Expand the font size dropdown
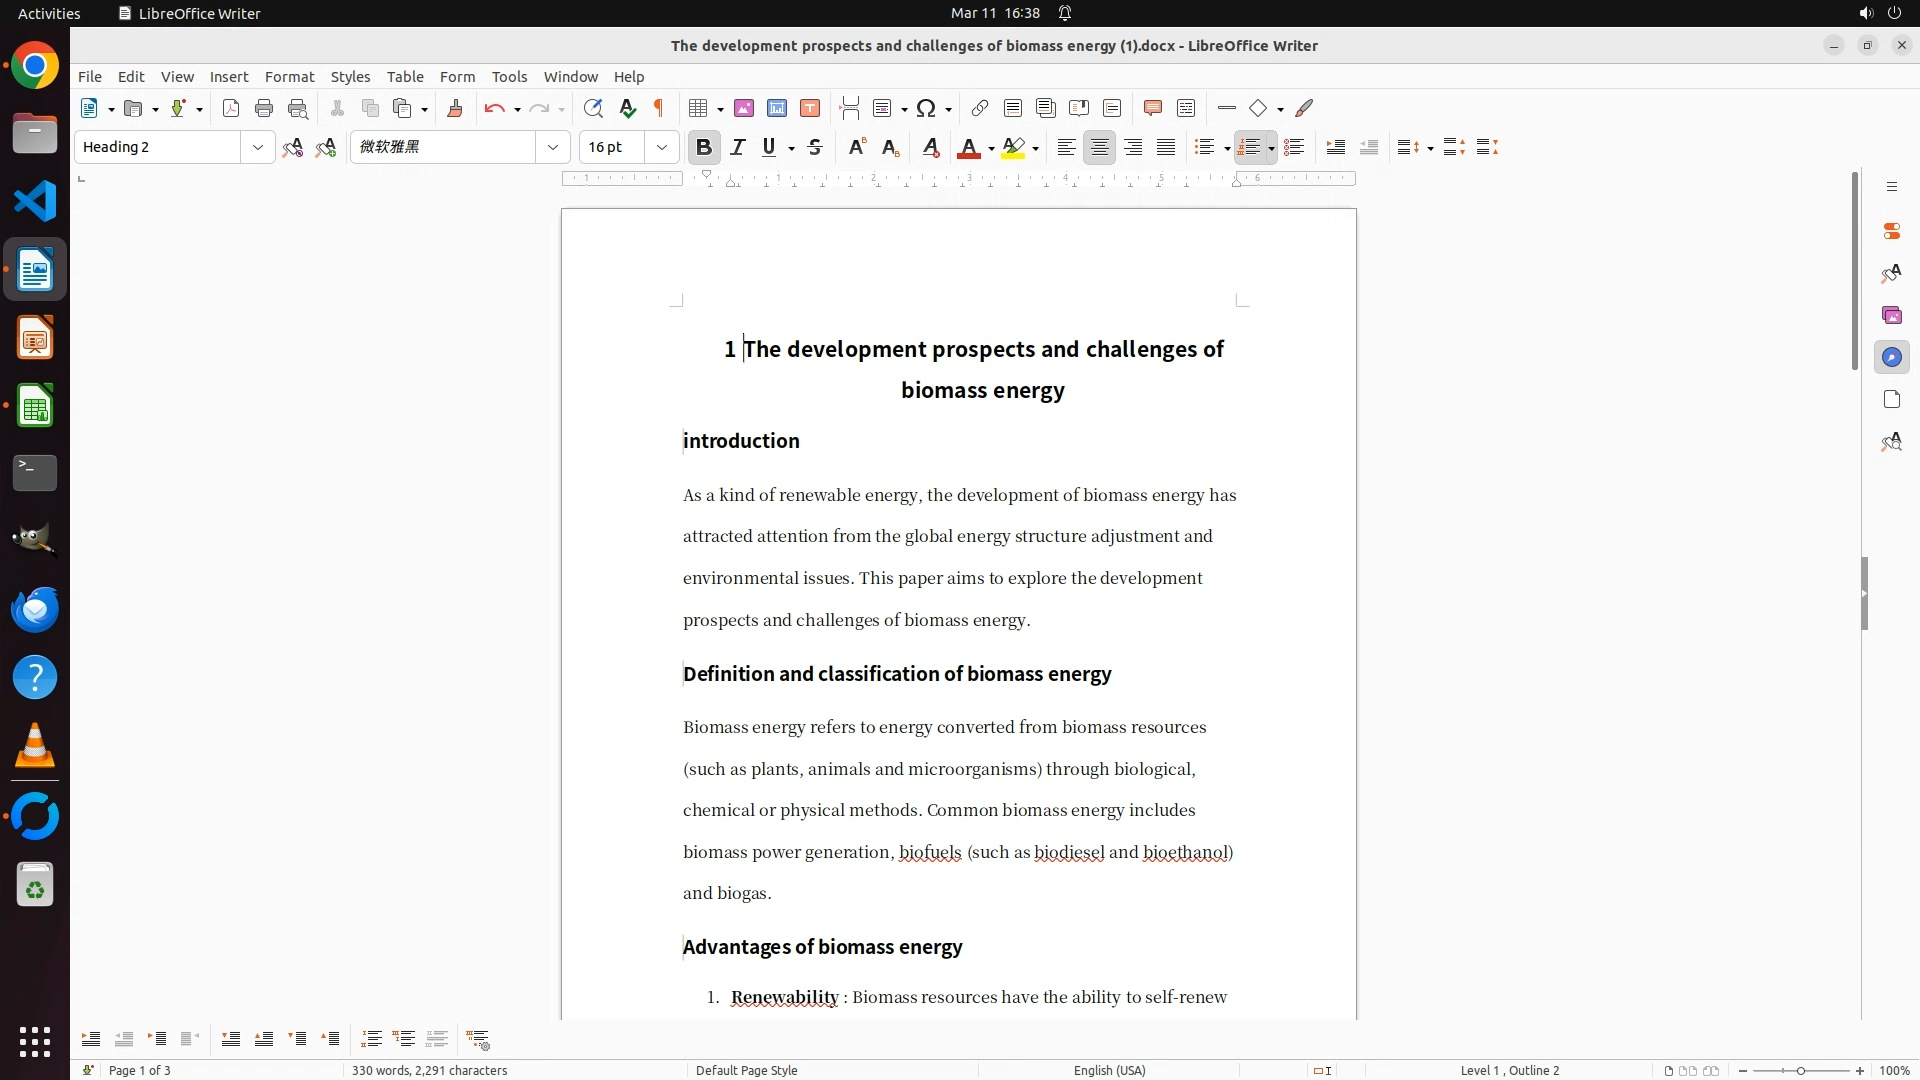Screen dimensions: 1920x1080 662,147
